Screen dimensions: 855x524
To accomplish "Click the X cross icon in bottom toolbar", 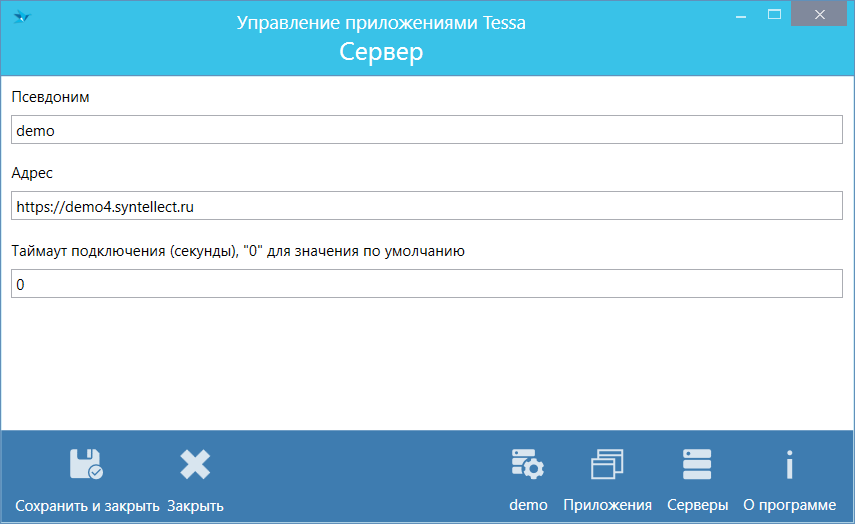I will pos(195,465).
